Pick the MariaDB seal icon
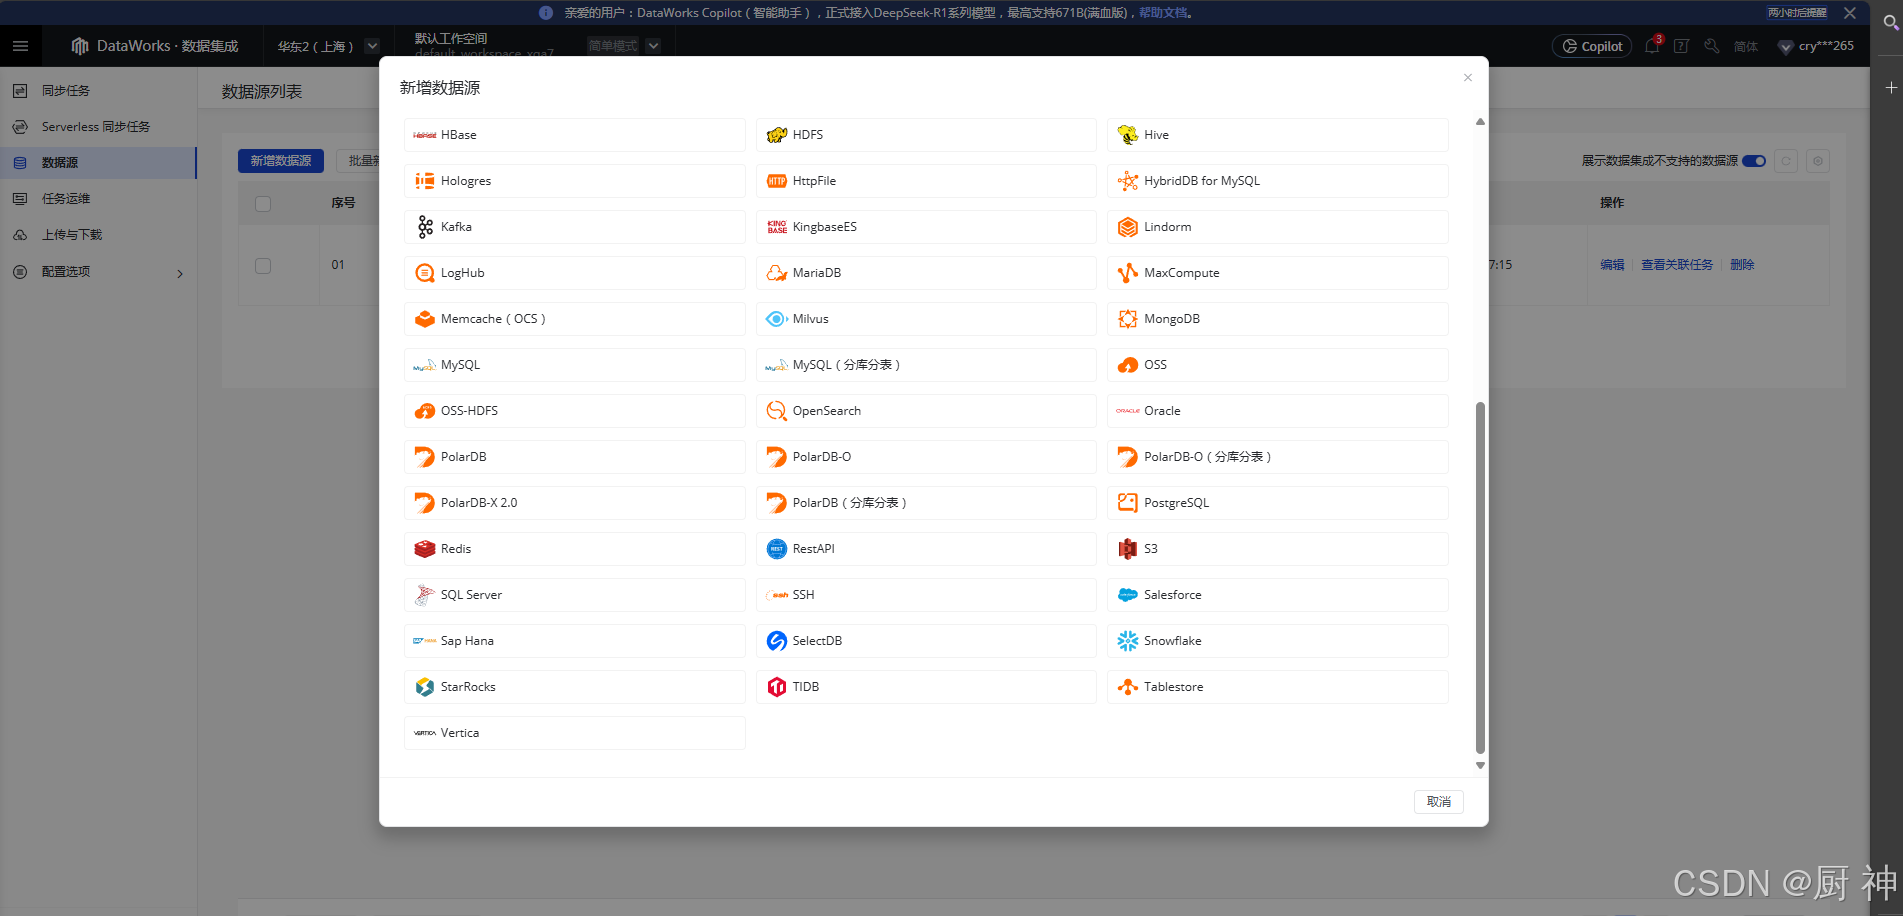The width and height of the screenshot is (1903, 916). point(777,273)
